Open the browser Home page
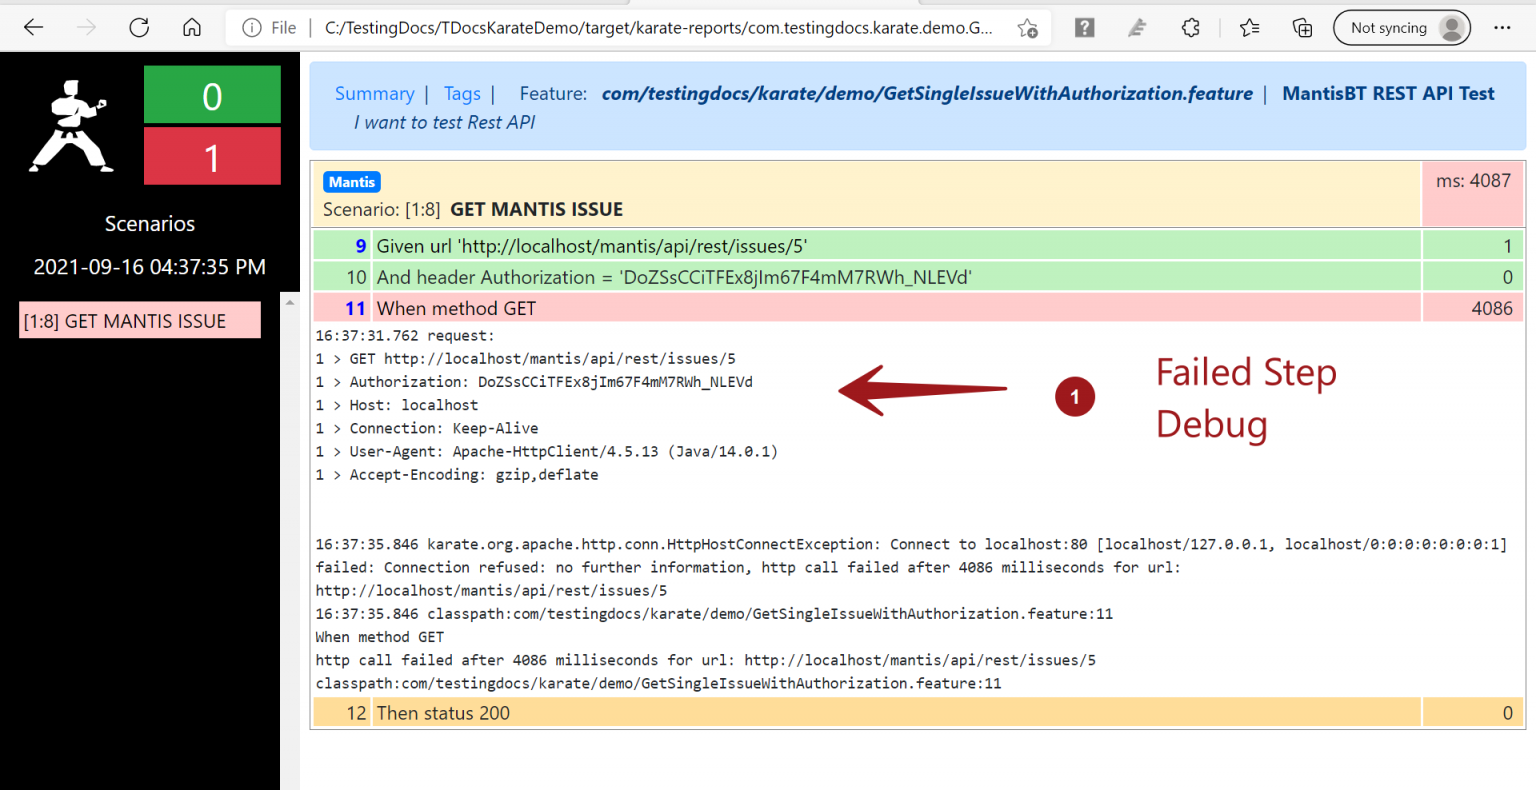 192,27
